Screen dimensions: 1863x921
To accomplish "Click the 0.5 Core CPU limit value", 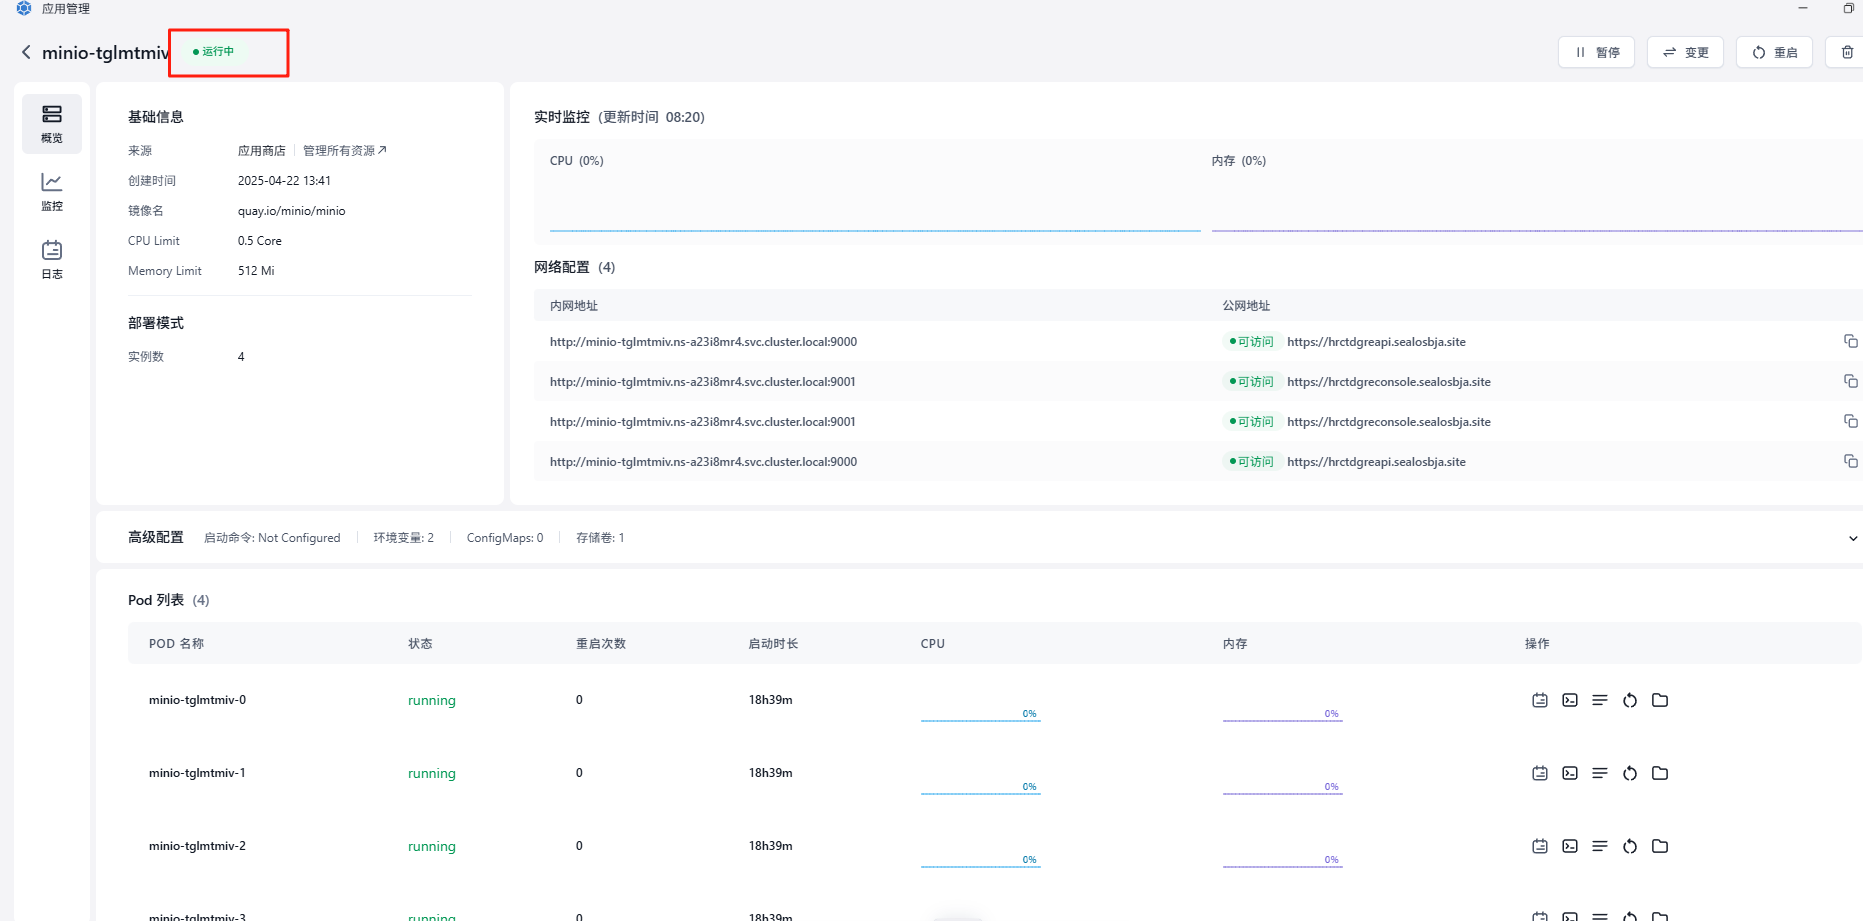I will coord(260,241).
